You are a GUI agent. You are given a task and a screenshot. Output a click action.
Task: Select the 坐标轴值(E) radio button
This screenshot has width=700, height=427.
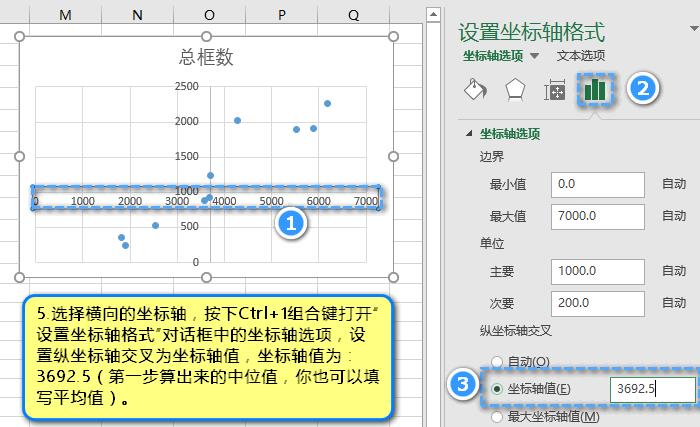pos(497,389)
